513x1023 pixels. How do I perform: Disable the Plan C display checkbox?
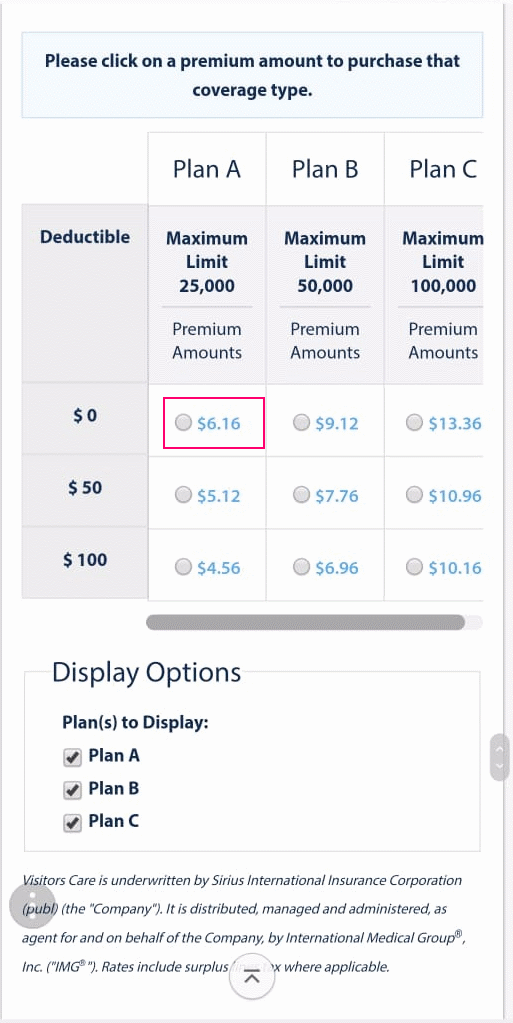click(72, 823)
